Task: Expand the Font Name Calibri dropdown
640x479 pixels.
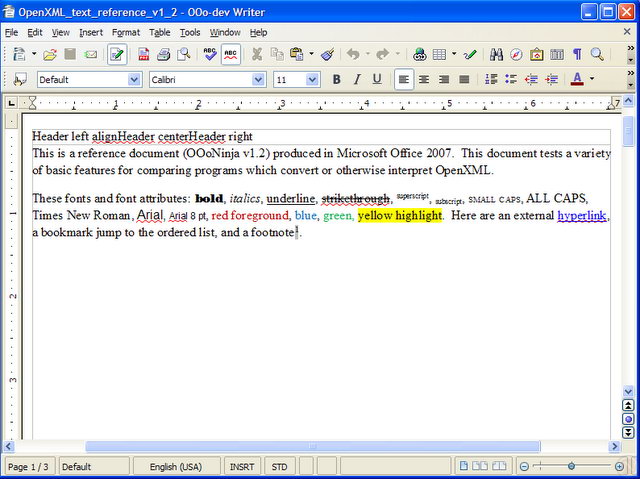Action: [x=258, y=80]
